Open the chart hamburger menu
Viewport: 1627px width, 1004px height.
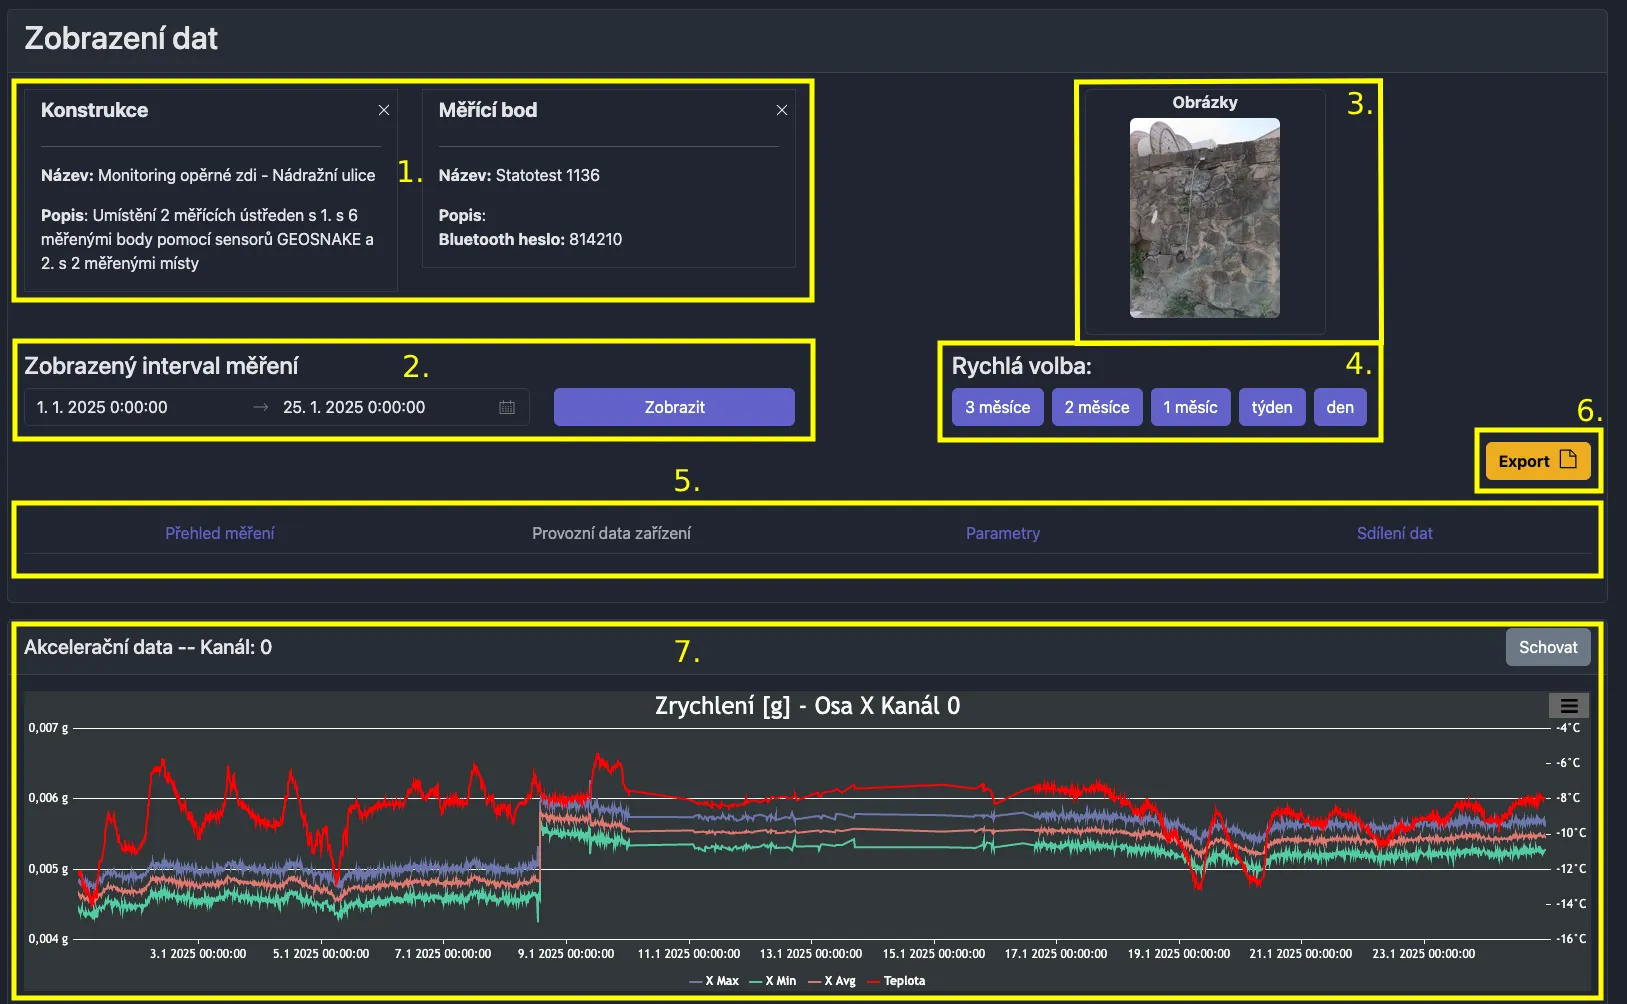tap(1568, 705)
